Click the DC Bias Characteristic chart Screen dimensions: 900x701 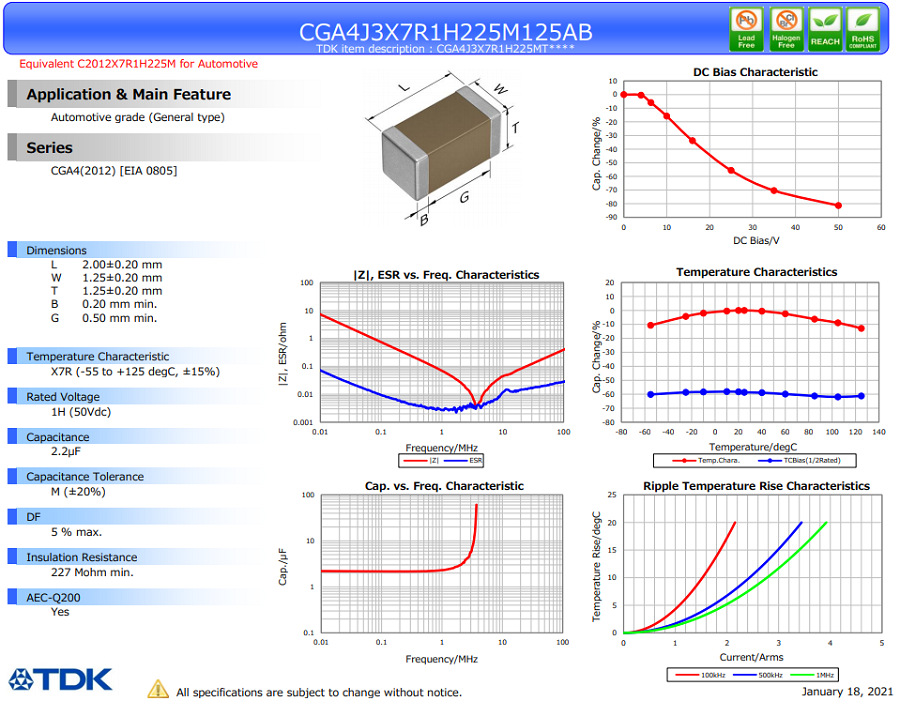click(741, 155)
